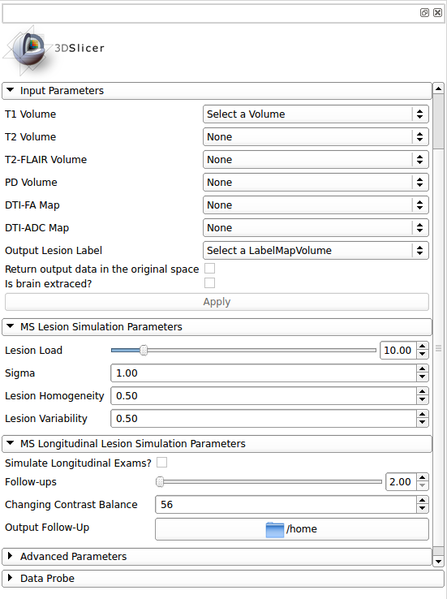Viewport: 447px width, 599px height.
Task: Click the Lesion Variability field
Action: click(264, 419)
